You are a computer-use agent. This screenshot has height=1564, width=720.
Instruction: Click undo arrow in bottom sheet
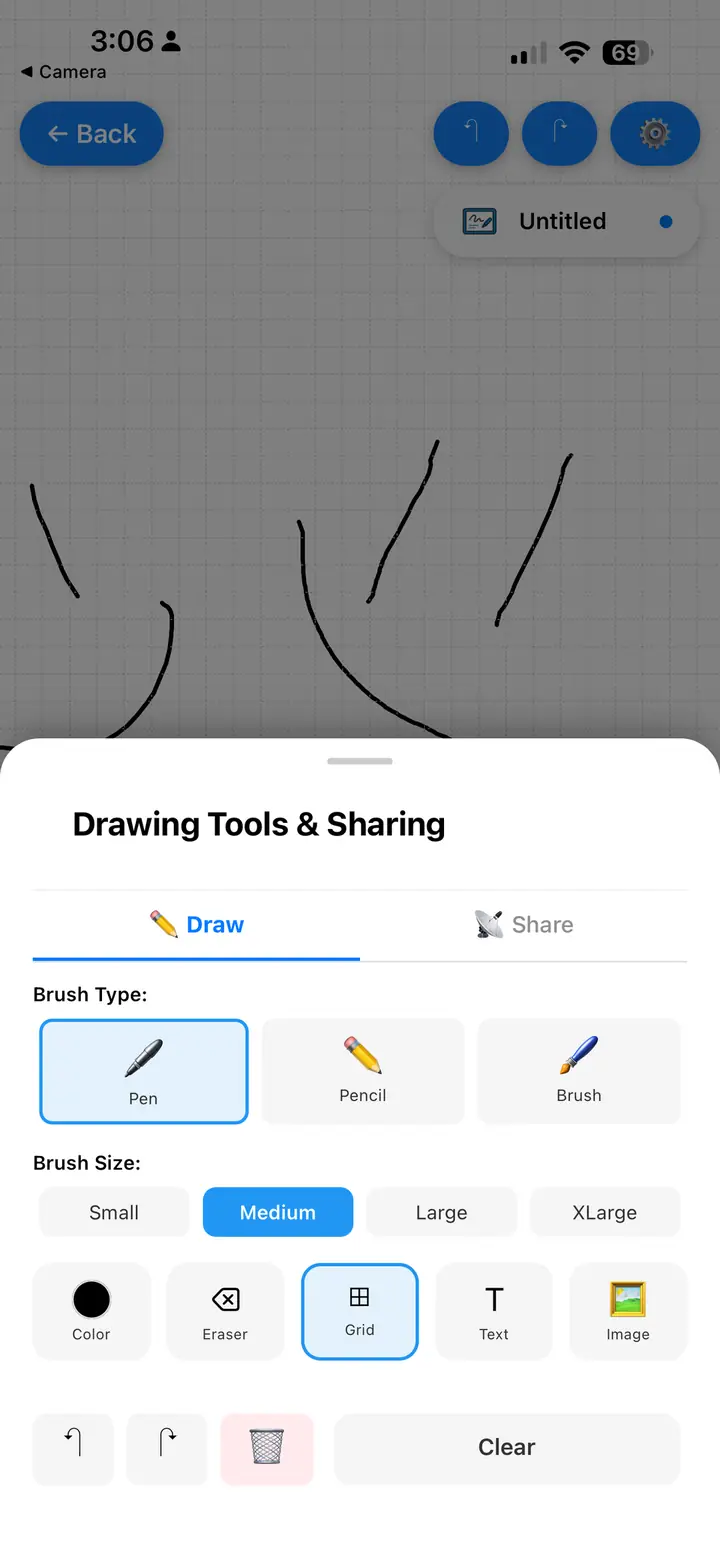tap(73, 1448)
